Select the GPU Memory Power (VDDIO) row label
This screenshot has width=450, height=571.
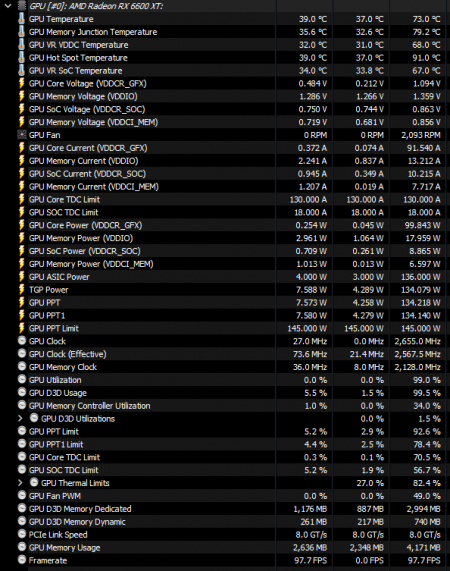[x=81, y=239]
